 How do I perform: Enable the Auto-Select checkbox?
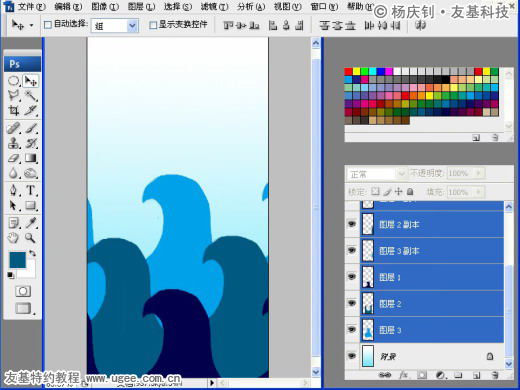(48, 25)
